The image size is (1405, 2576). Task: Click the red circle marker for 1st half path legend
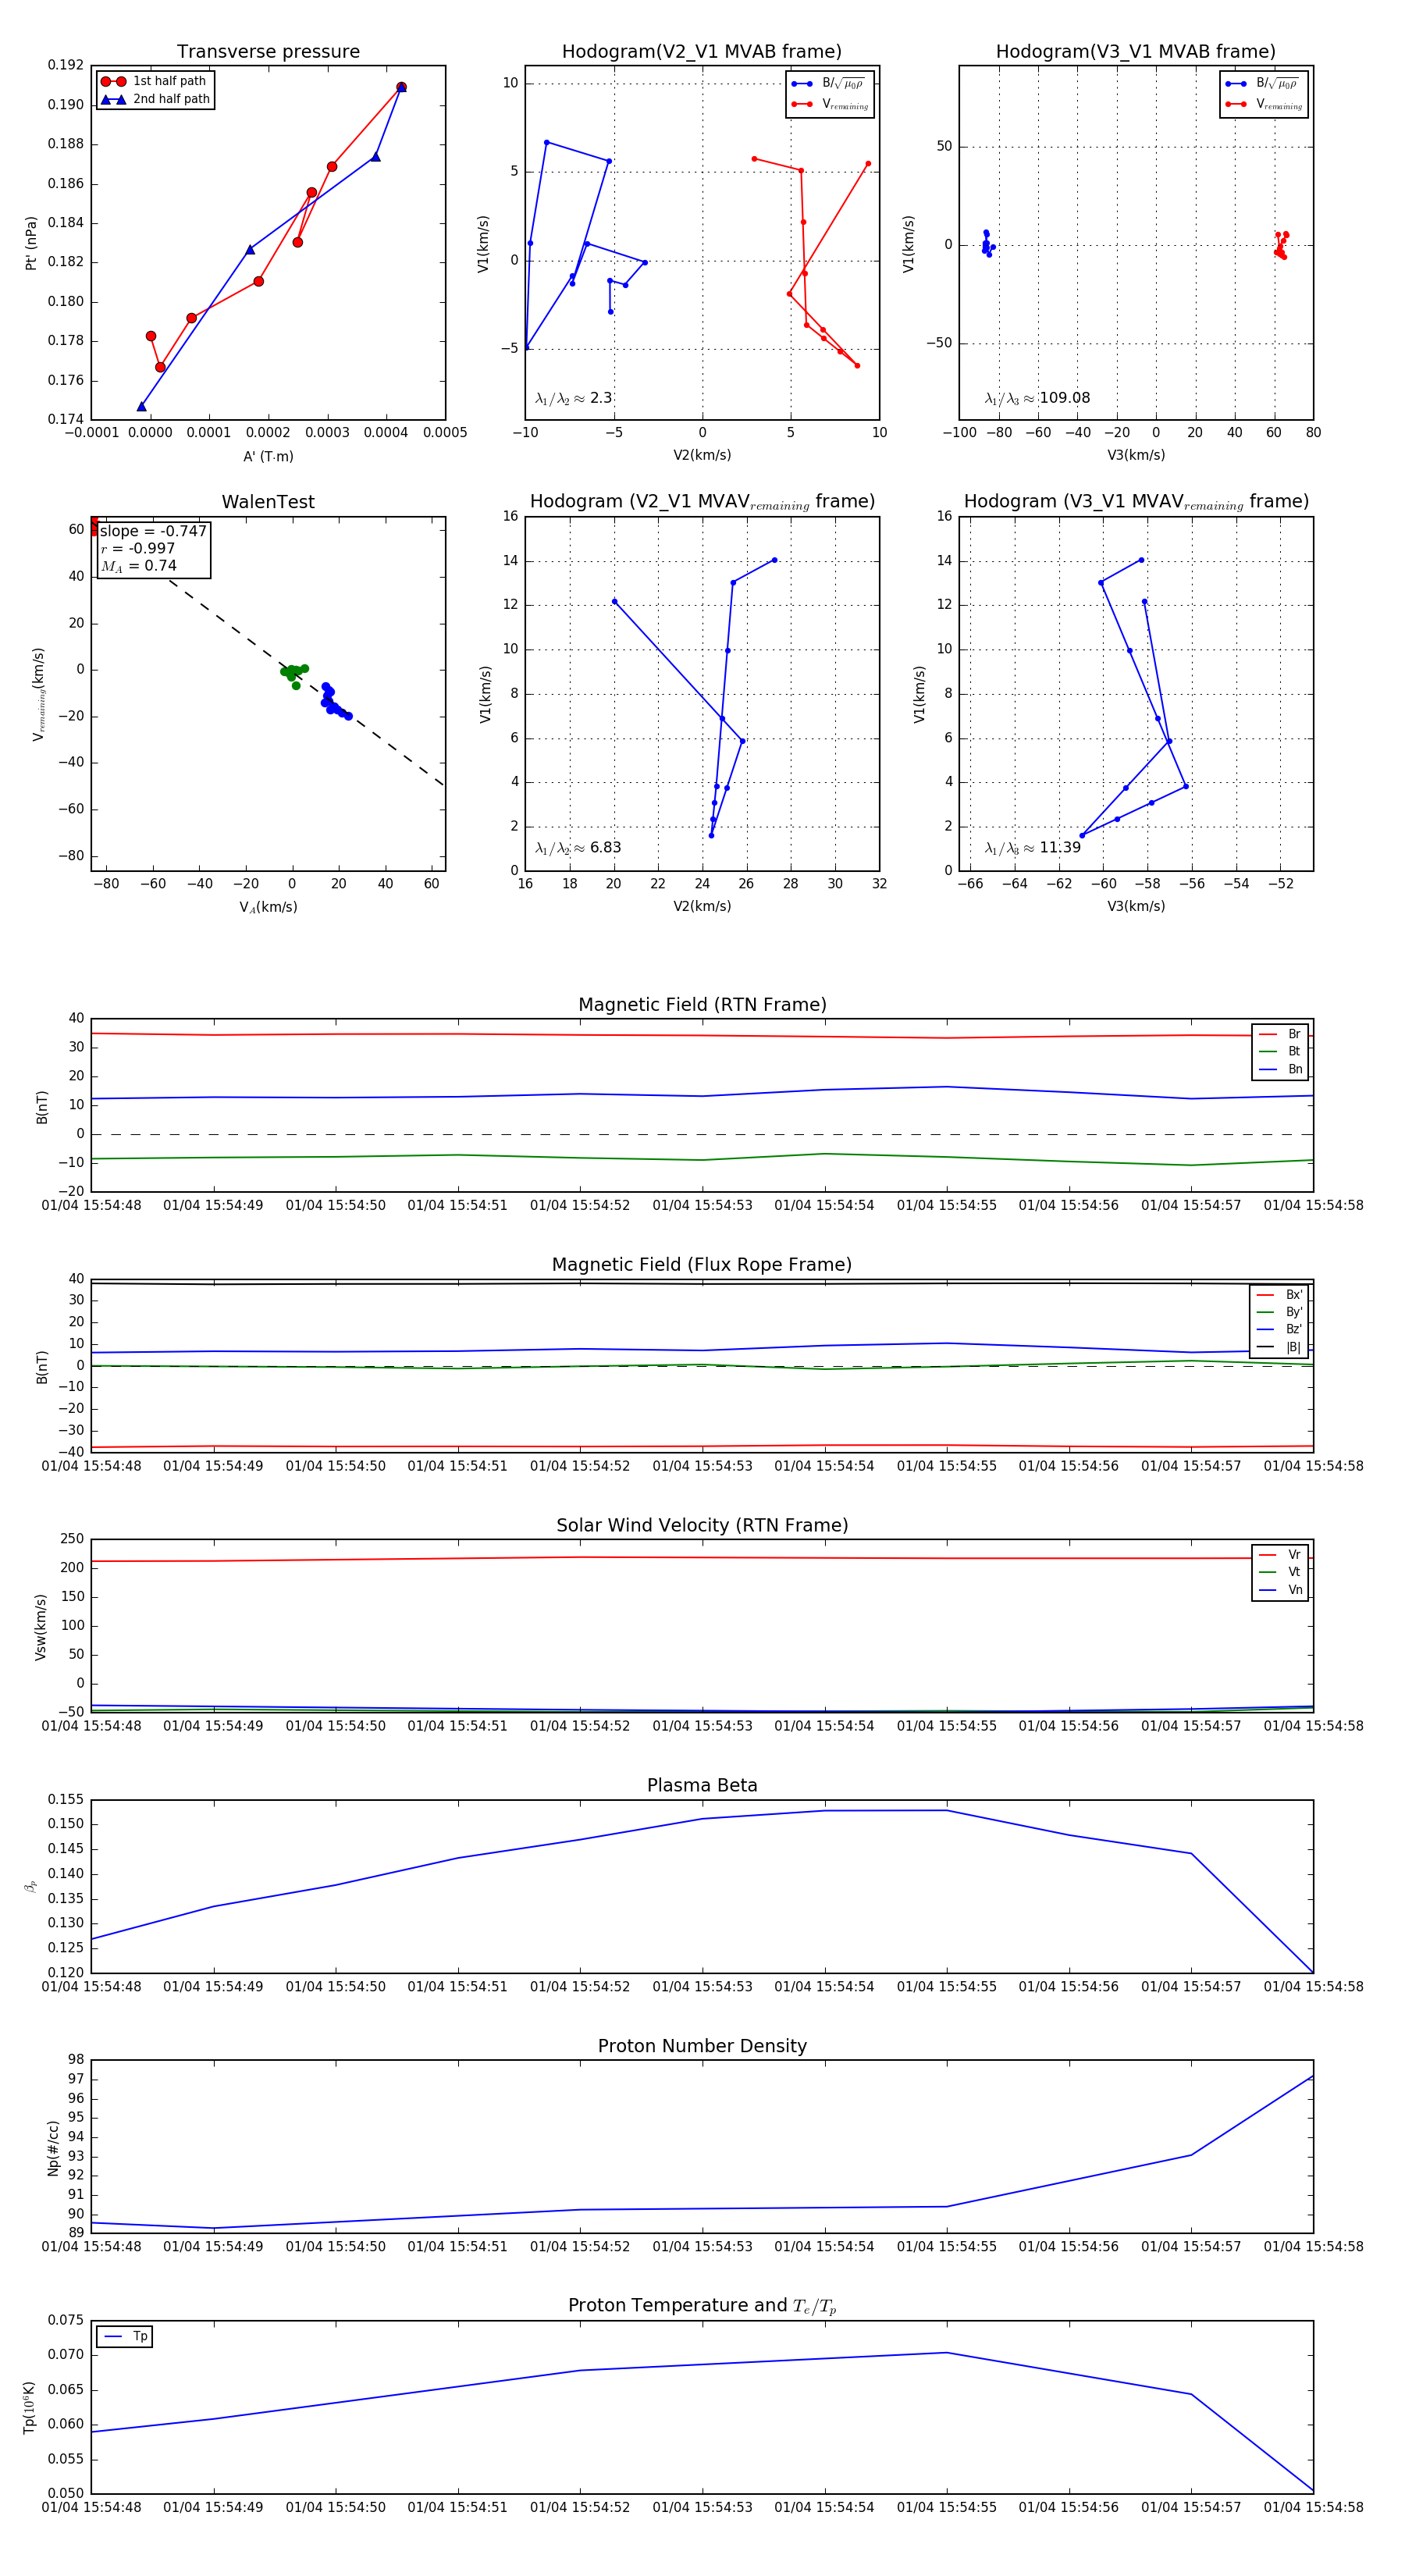[x=113, y=81]
